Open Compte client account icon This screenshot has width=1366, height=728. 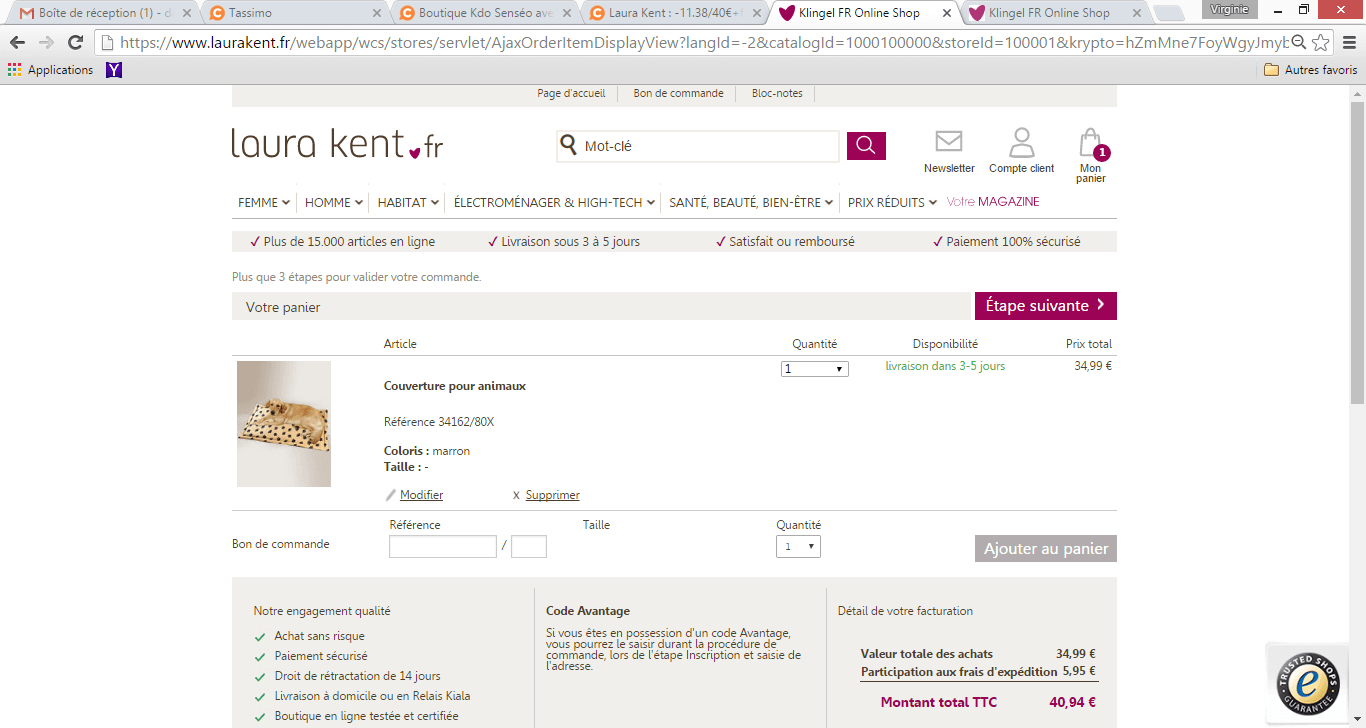coord(1021,143)
